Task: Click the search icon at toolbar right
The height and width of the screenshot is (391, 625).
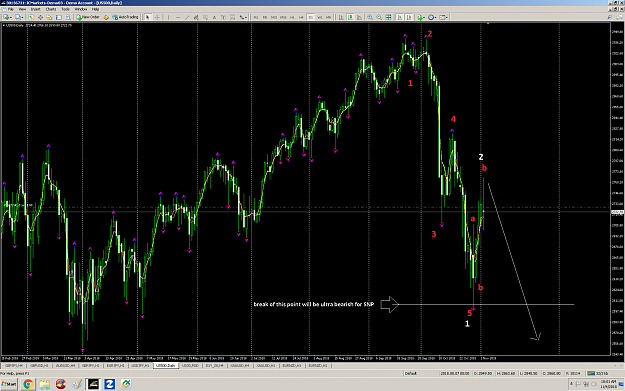Action: (x=610, y=17)
